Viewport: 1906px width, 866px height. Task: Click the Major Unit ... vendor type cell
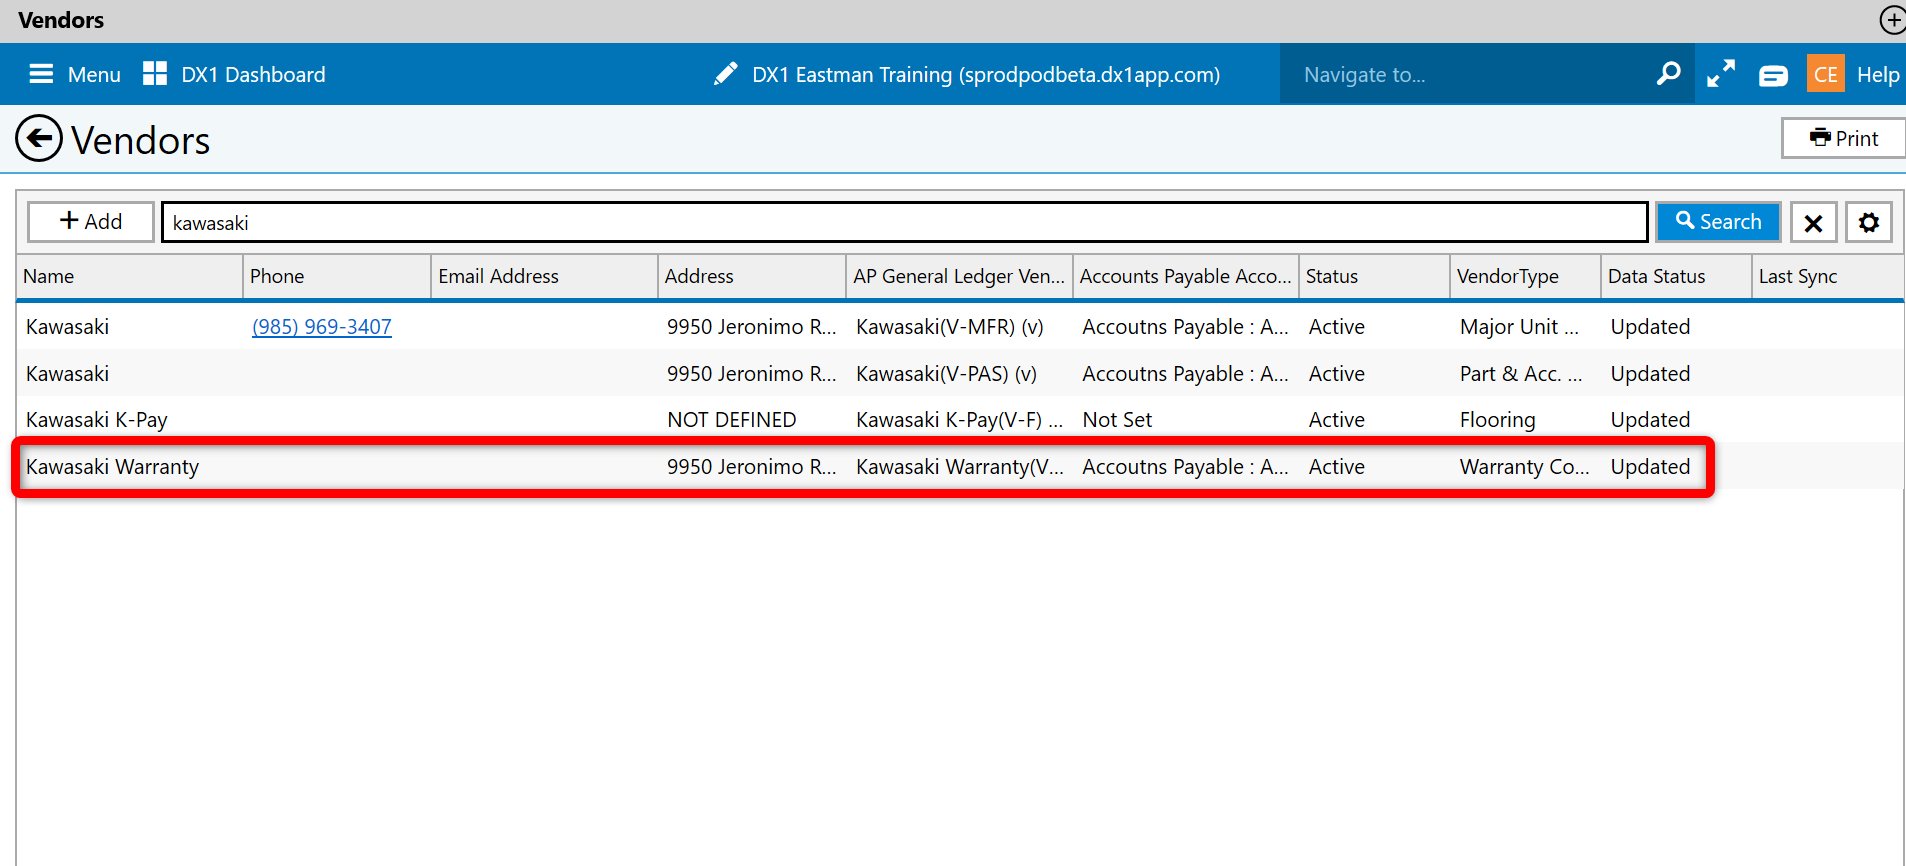[x=1519, y=327]
